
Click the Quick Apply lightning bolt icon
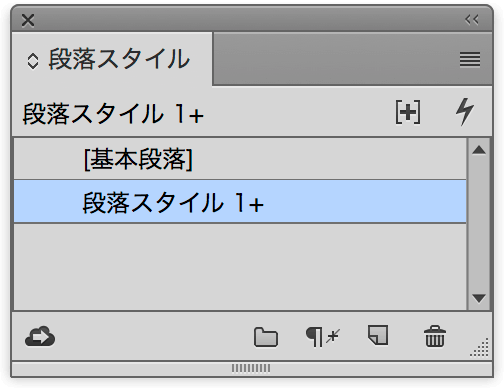pyautogui.click(x=465, y=112)
